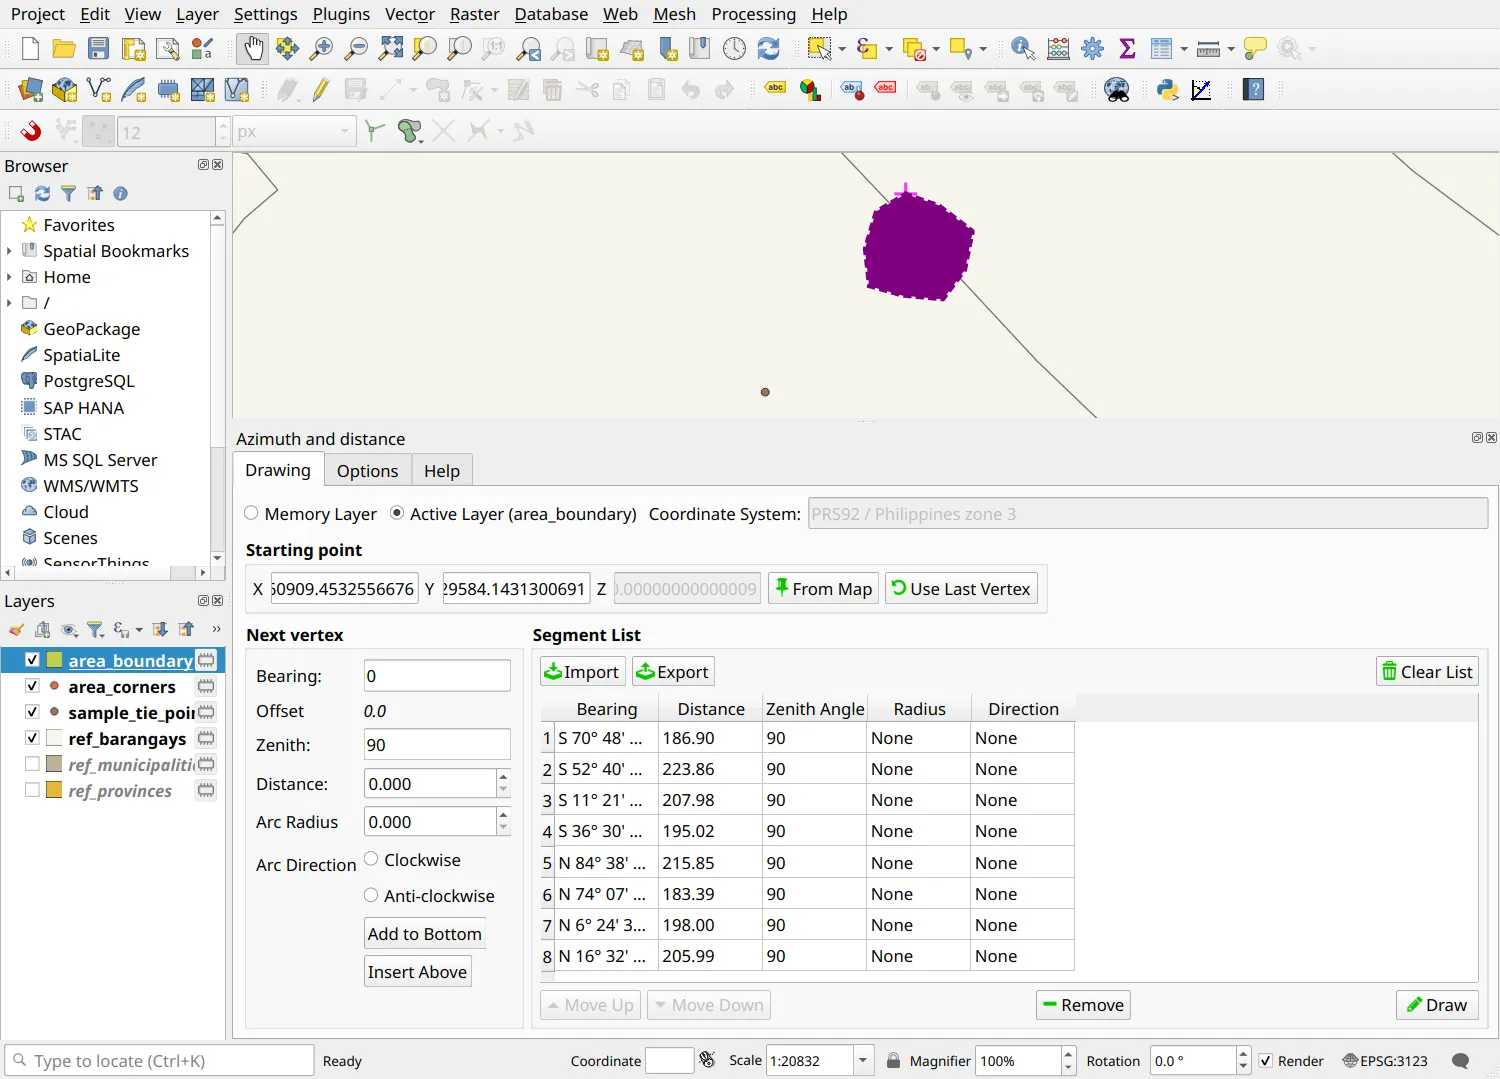Image resolution: width=1500 pixels, height=1079 pixels.
Task: Toggle editing with the pencil icon
Action: point(321,90)
